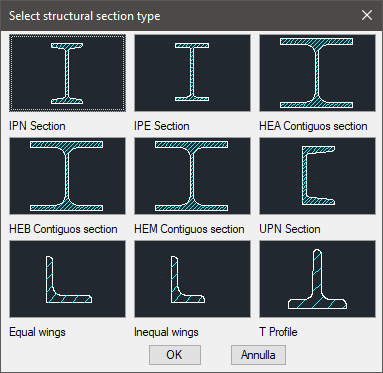The width and height of the screenshot is (383, 373).
Task: Click the 'IPN Section' text label
Action: coord(37,126)
